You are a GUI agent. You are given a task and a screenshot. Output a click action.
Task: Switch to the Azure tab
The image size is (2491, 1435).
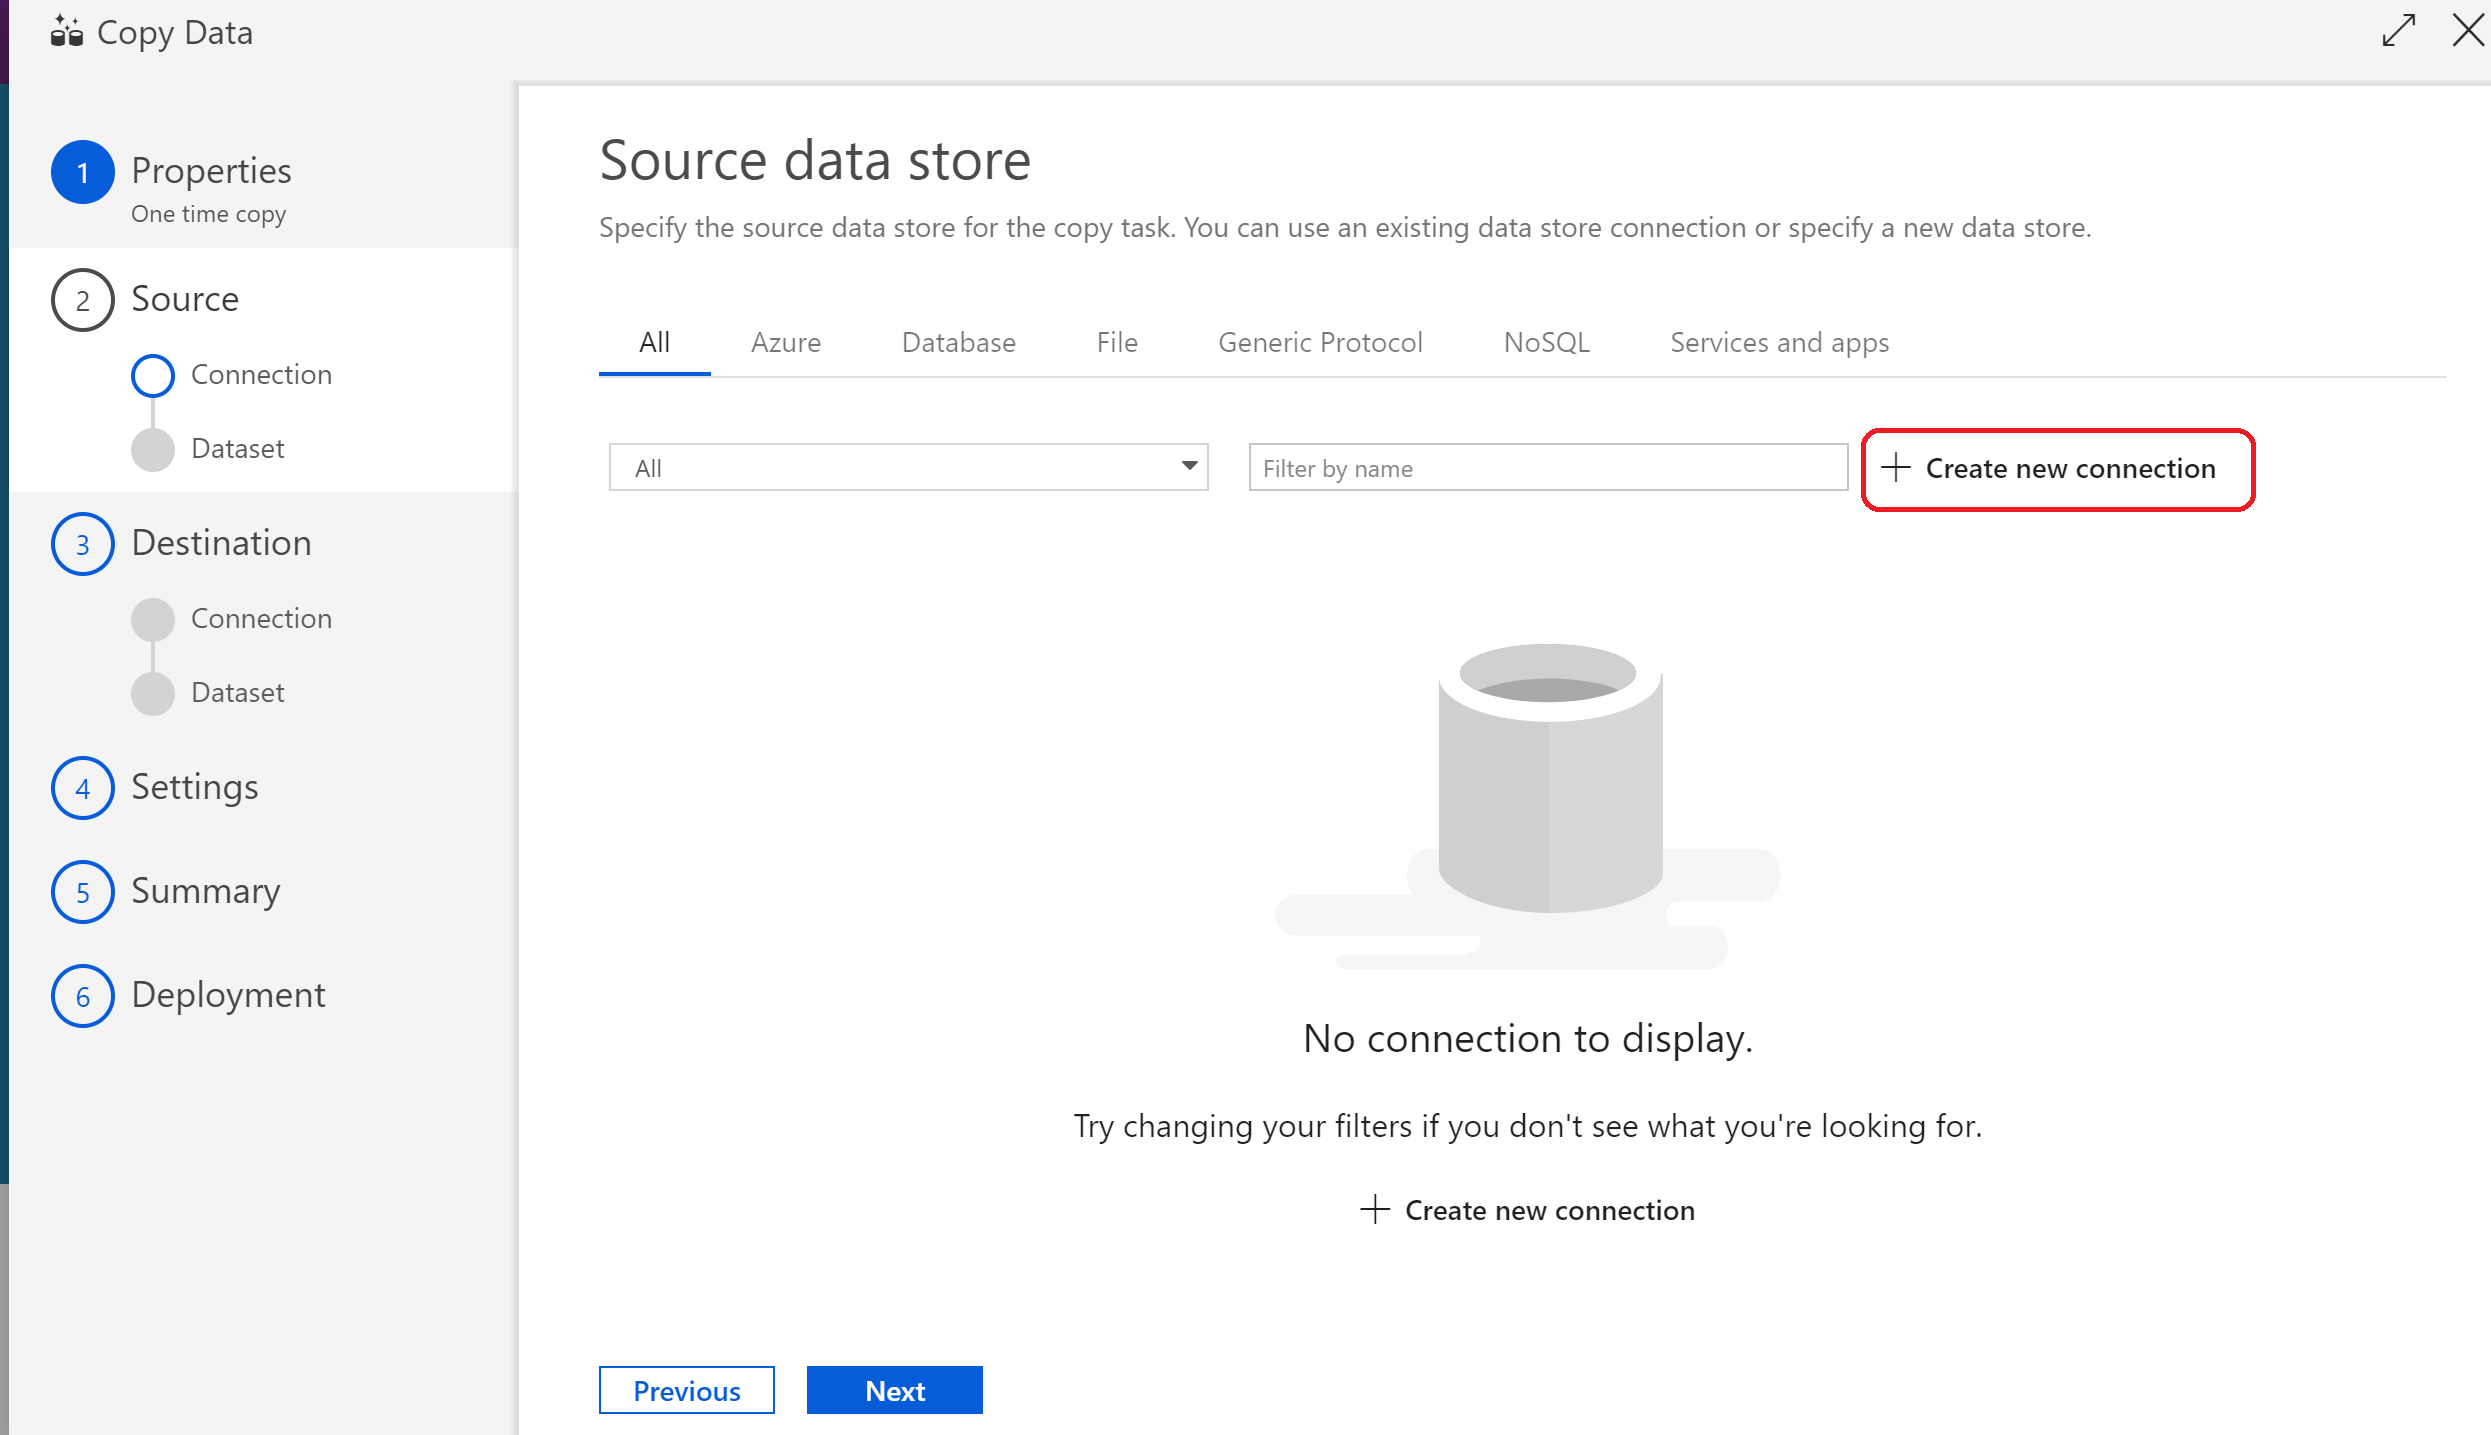point(786,342)
